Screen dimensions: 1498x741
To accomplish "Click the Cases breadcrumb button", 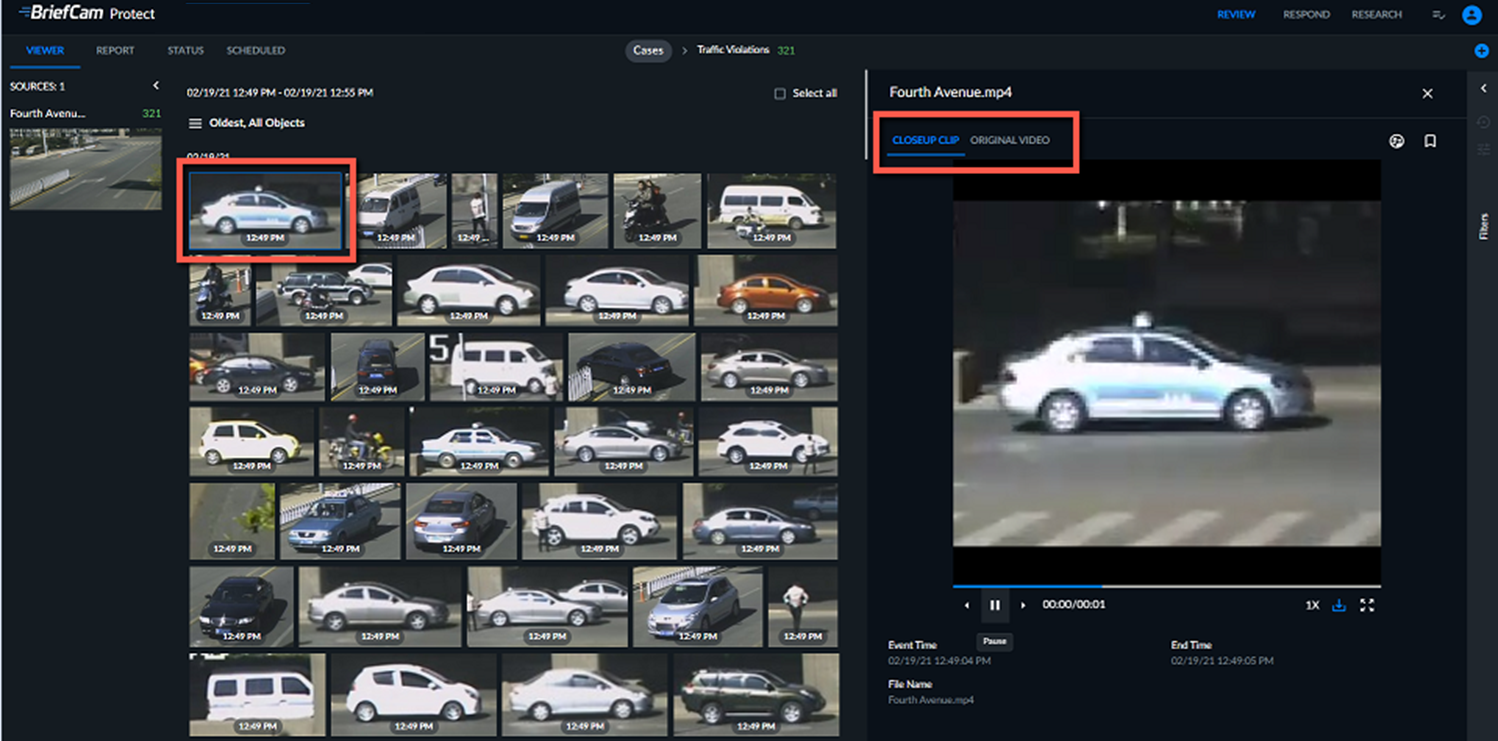I will tap(648, 50).
